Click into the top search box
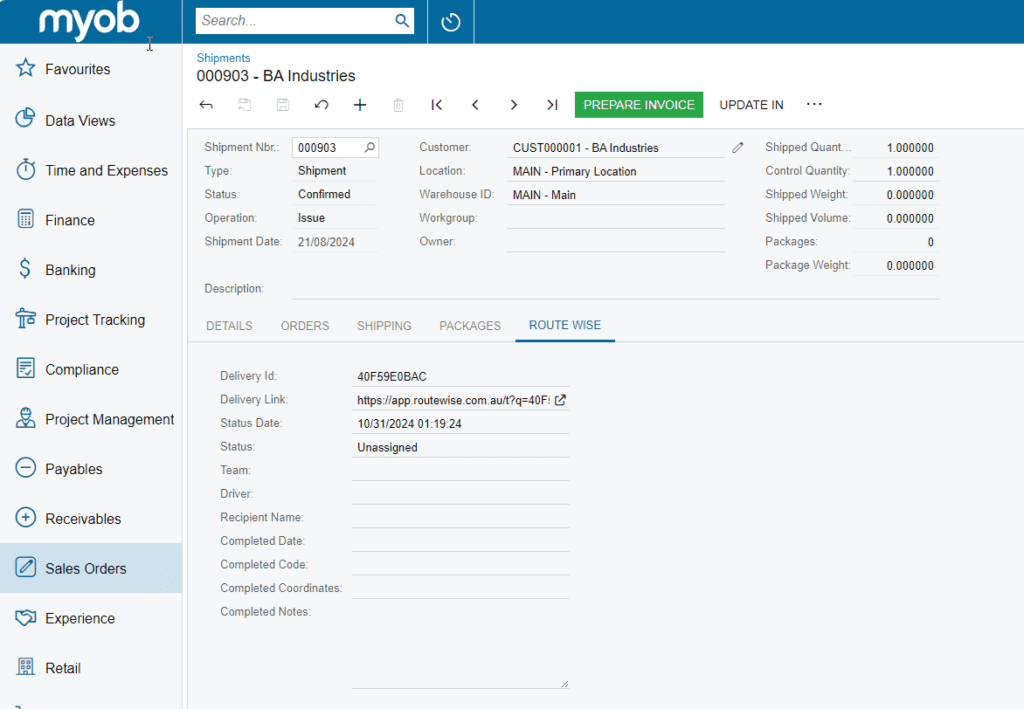 click(x=295, y=20)
